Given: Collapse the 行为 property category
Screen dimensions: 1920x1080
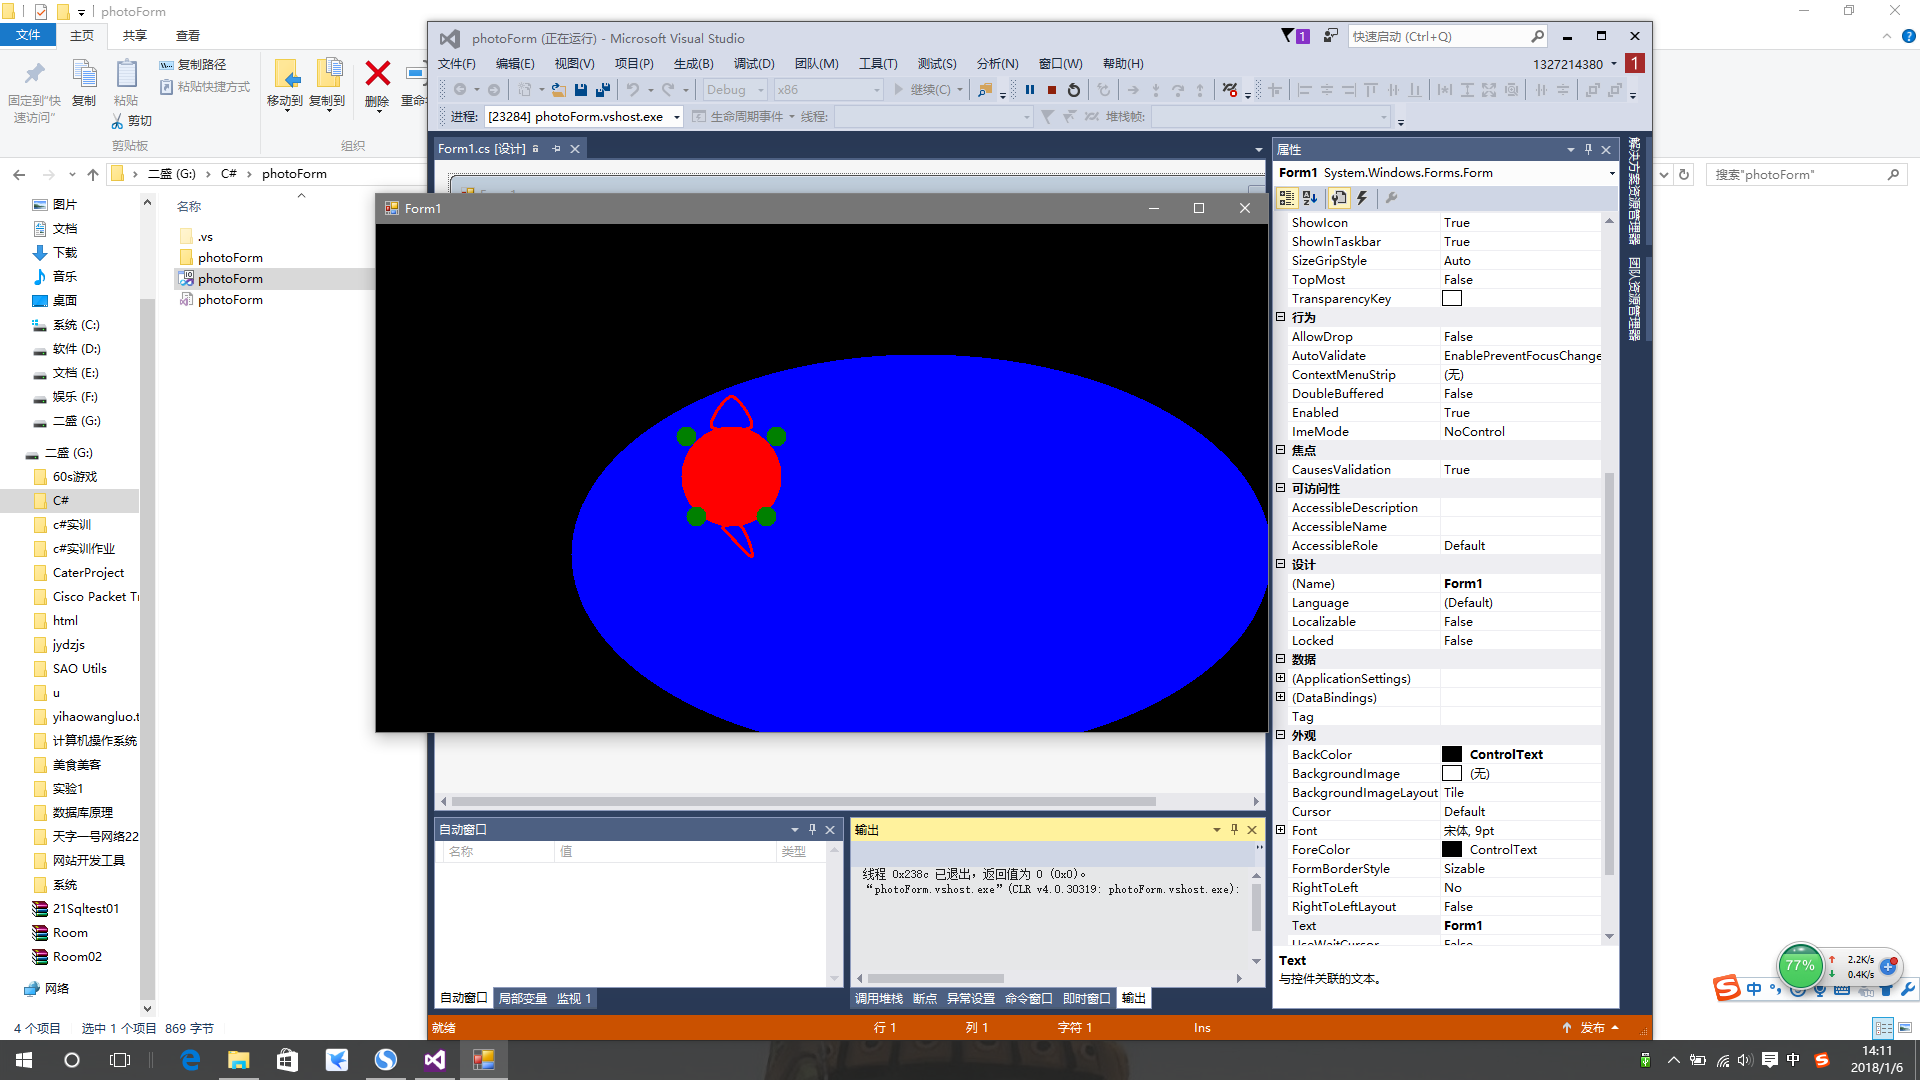Looking at the screenshot, I should click(x=1280, y=317).
